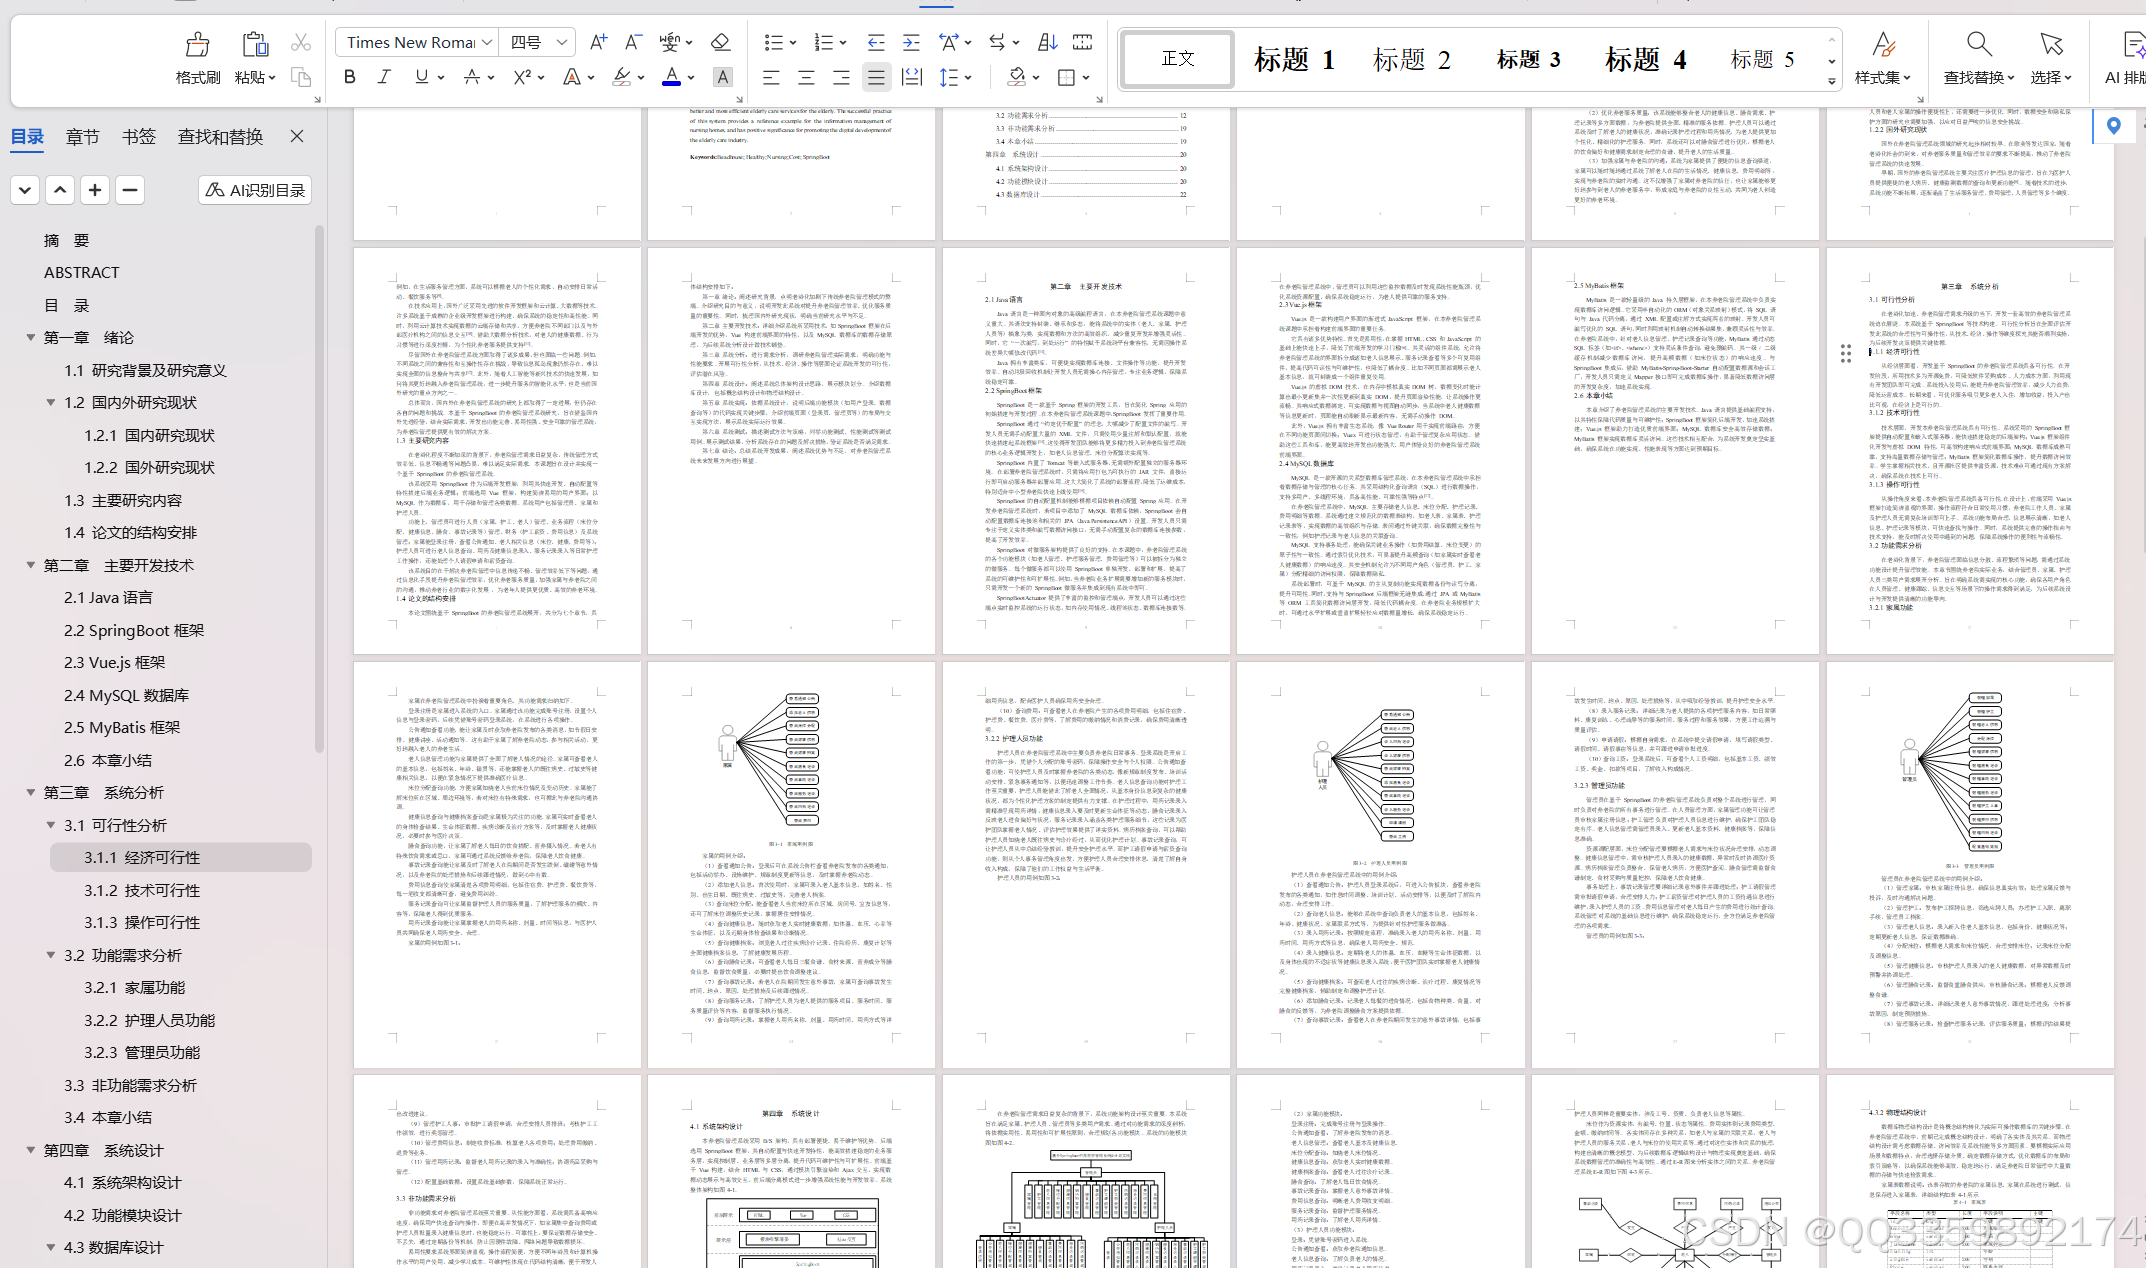Click the Format Painter brush icon
The width and height of the screenshot is (2146, 1268).
tap(197, 45)
